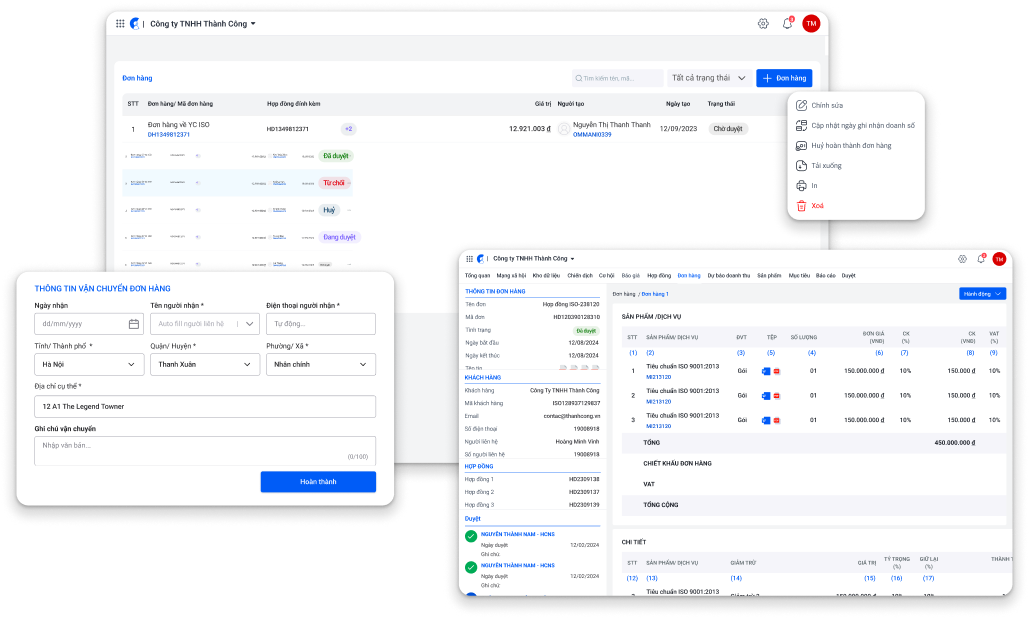Viewport: 1029px width, 618px height.
Task: Click the Đang duyệt status badge
Action: pyautogui.click(x=339, y=237)
